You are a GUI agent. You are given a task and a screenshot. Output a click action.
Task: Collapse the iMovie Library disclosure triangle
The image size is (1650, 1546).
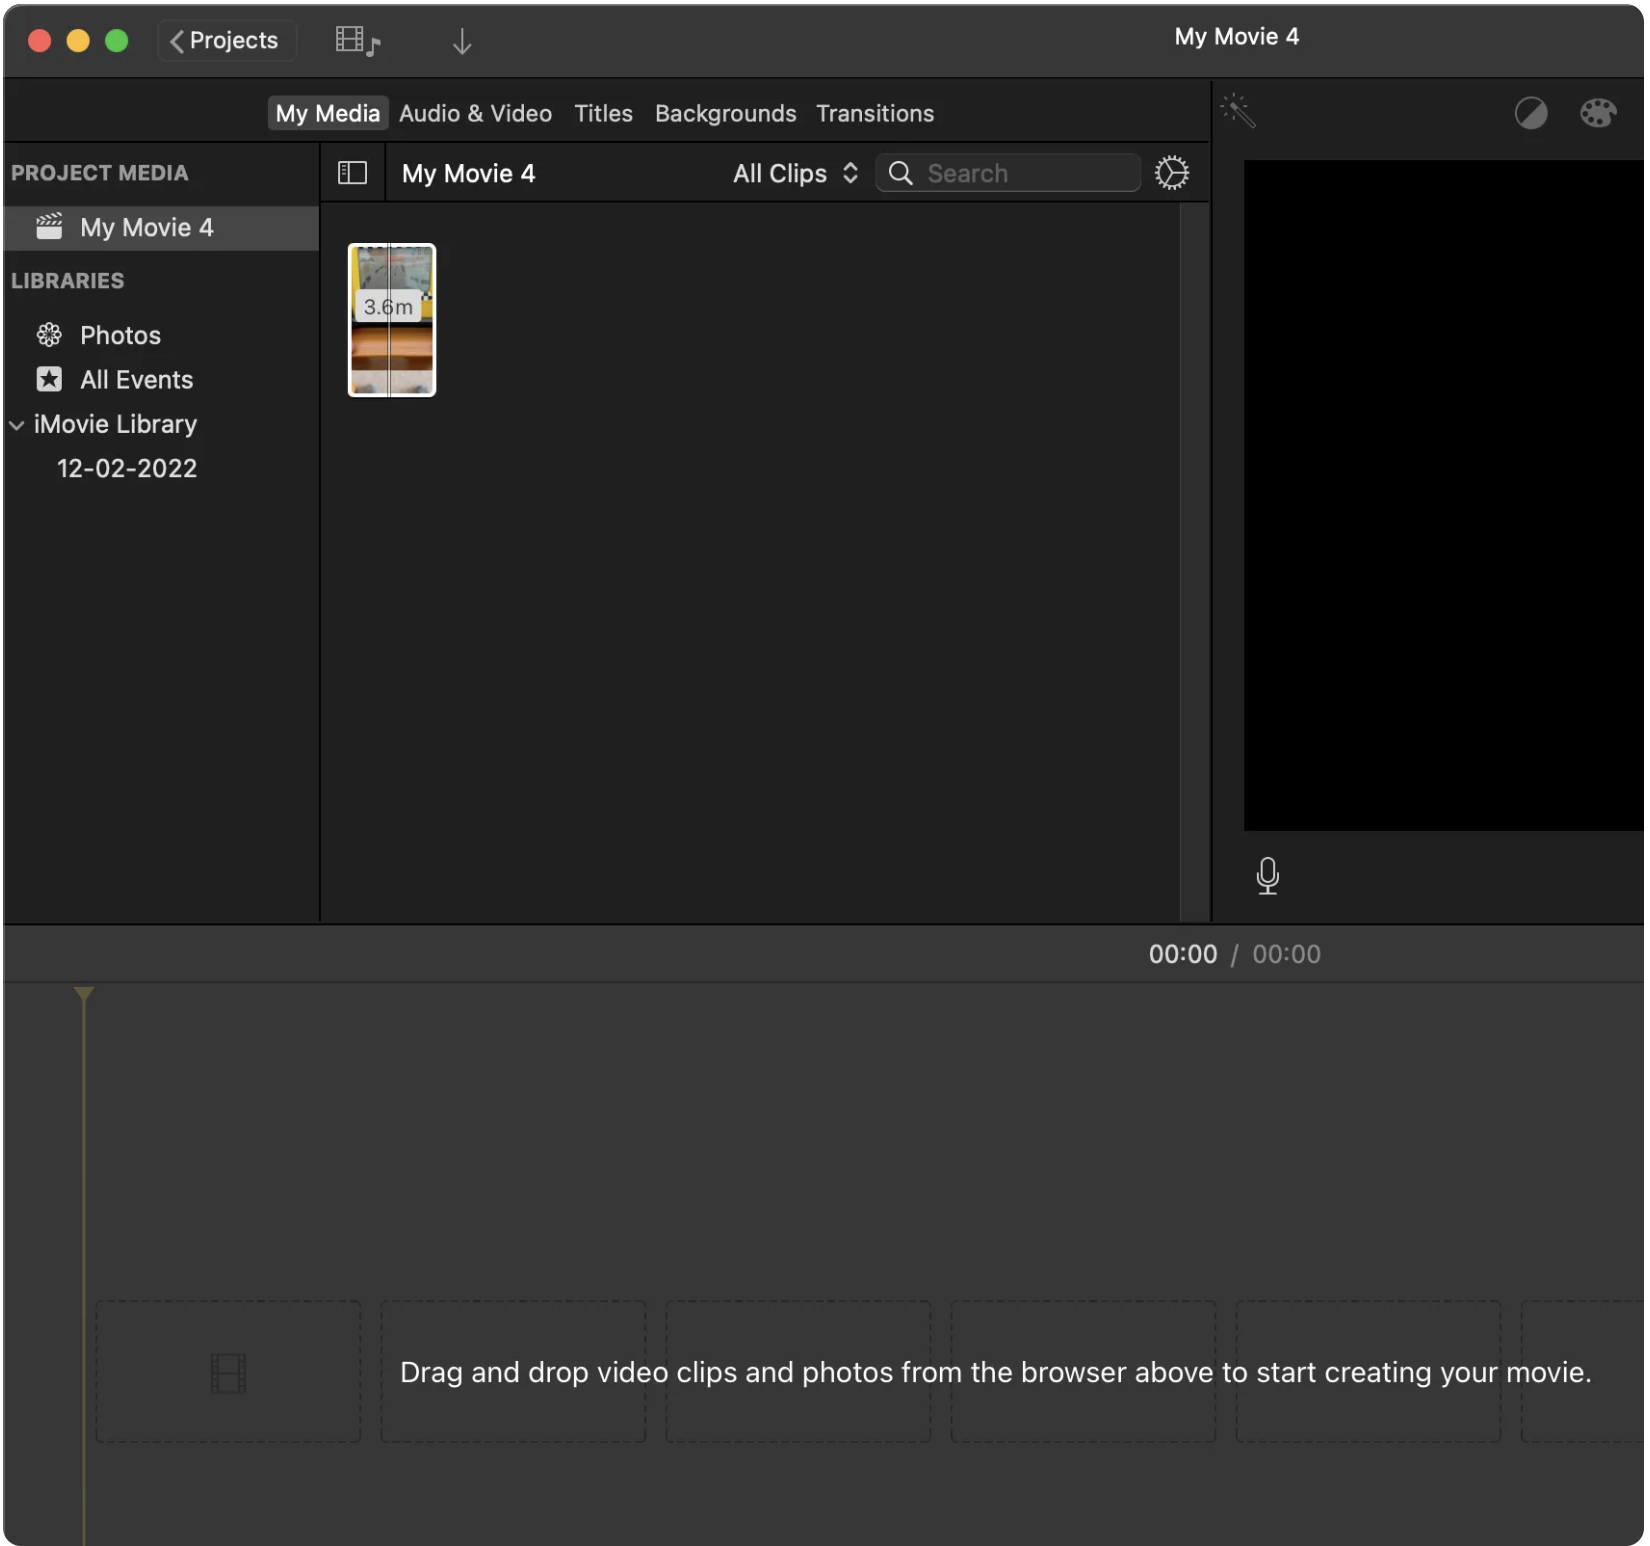tap(16, 424)
